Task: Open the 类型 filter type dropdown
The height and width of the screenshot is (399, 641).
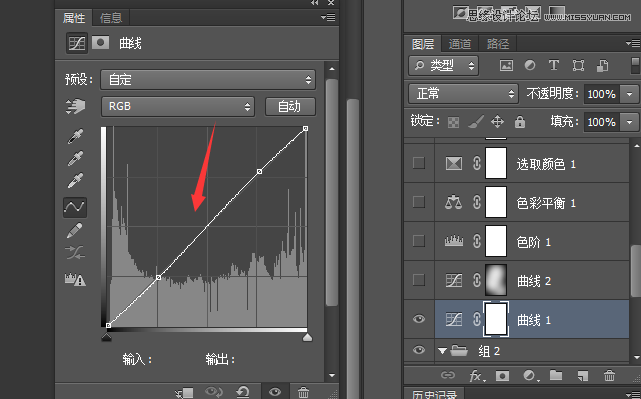Action: coord(443,65)
